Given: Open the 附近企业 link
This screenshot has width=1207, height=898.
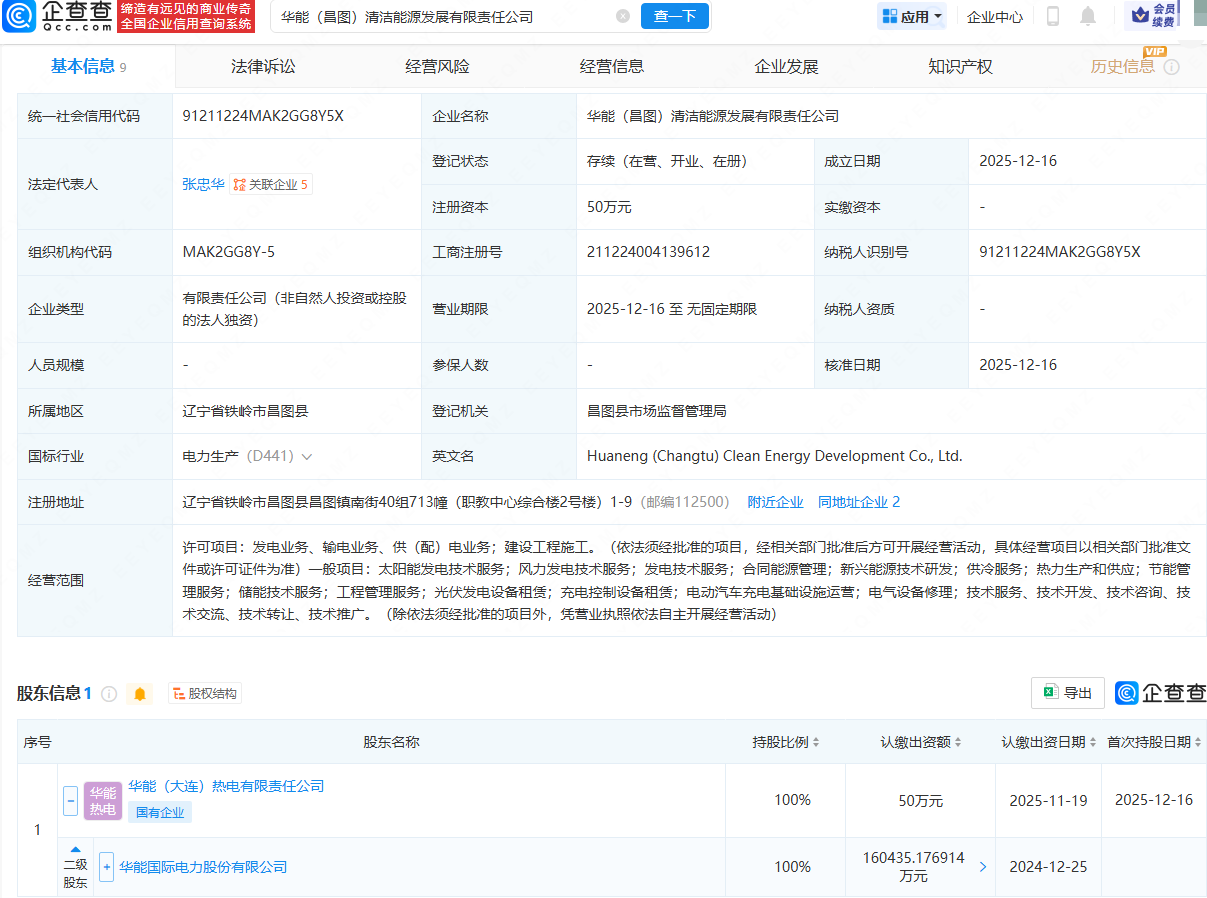Looking at the screenshot, I should coord(776,501).
